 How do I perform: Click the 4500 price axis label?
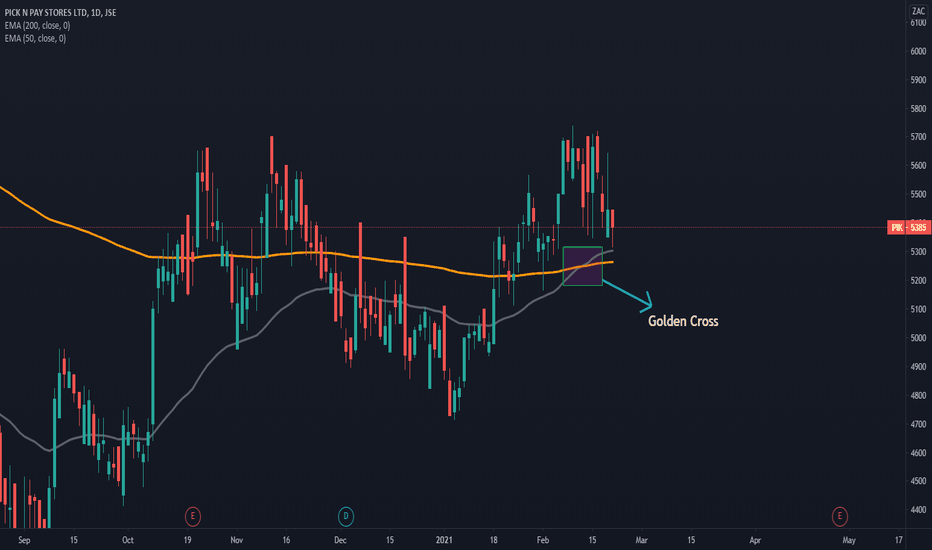pos(918,481)
